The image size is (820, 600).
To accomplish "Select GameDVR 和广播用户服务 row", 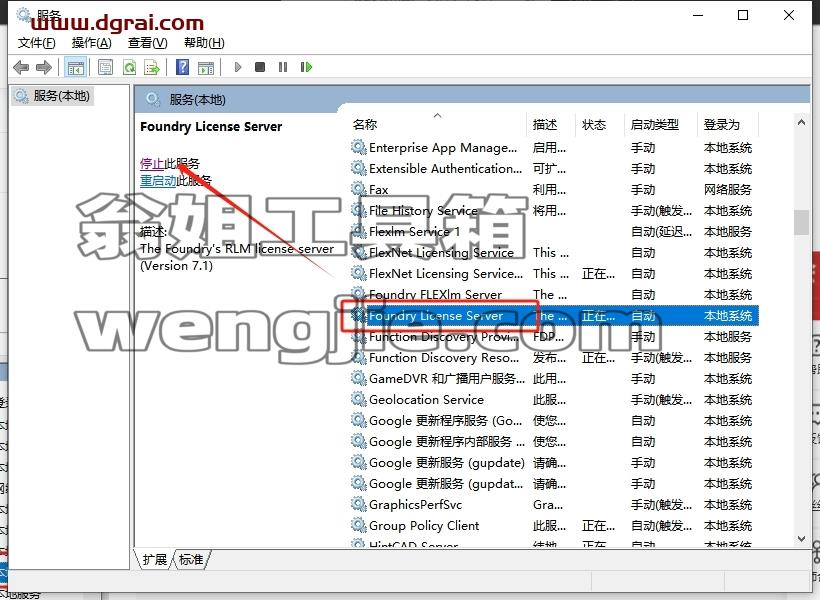I will click(x=554, y=378).
